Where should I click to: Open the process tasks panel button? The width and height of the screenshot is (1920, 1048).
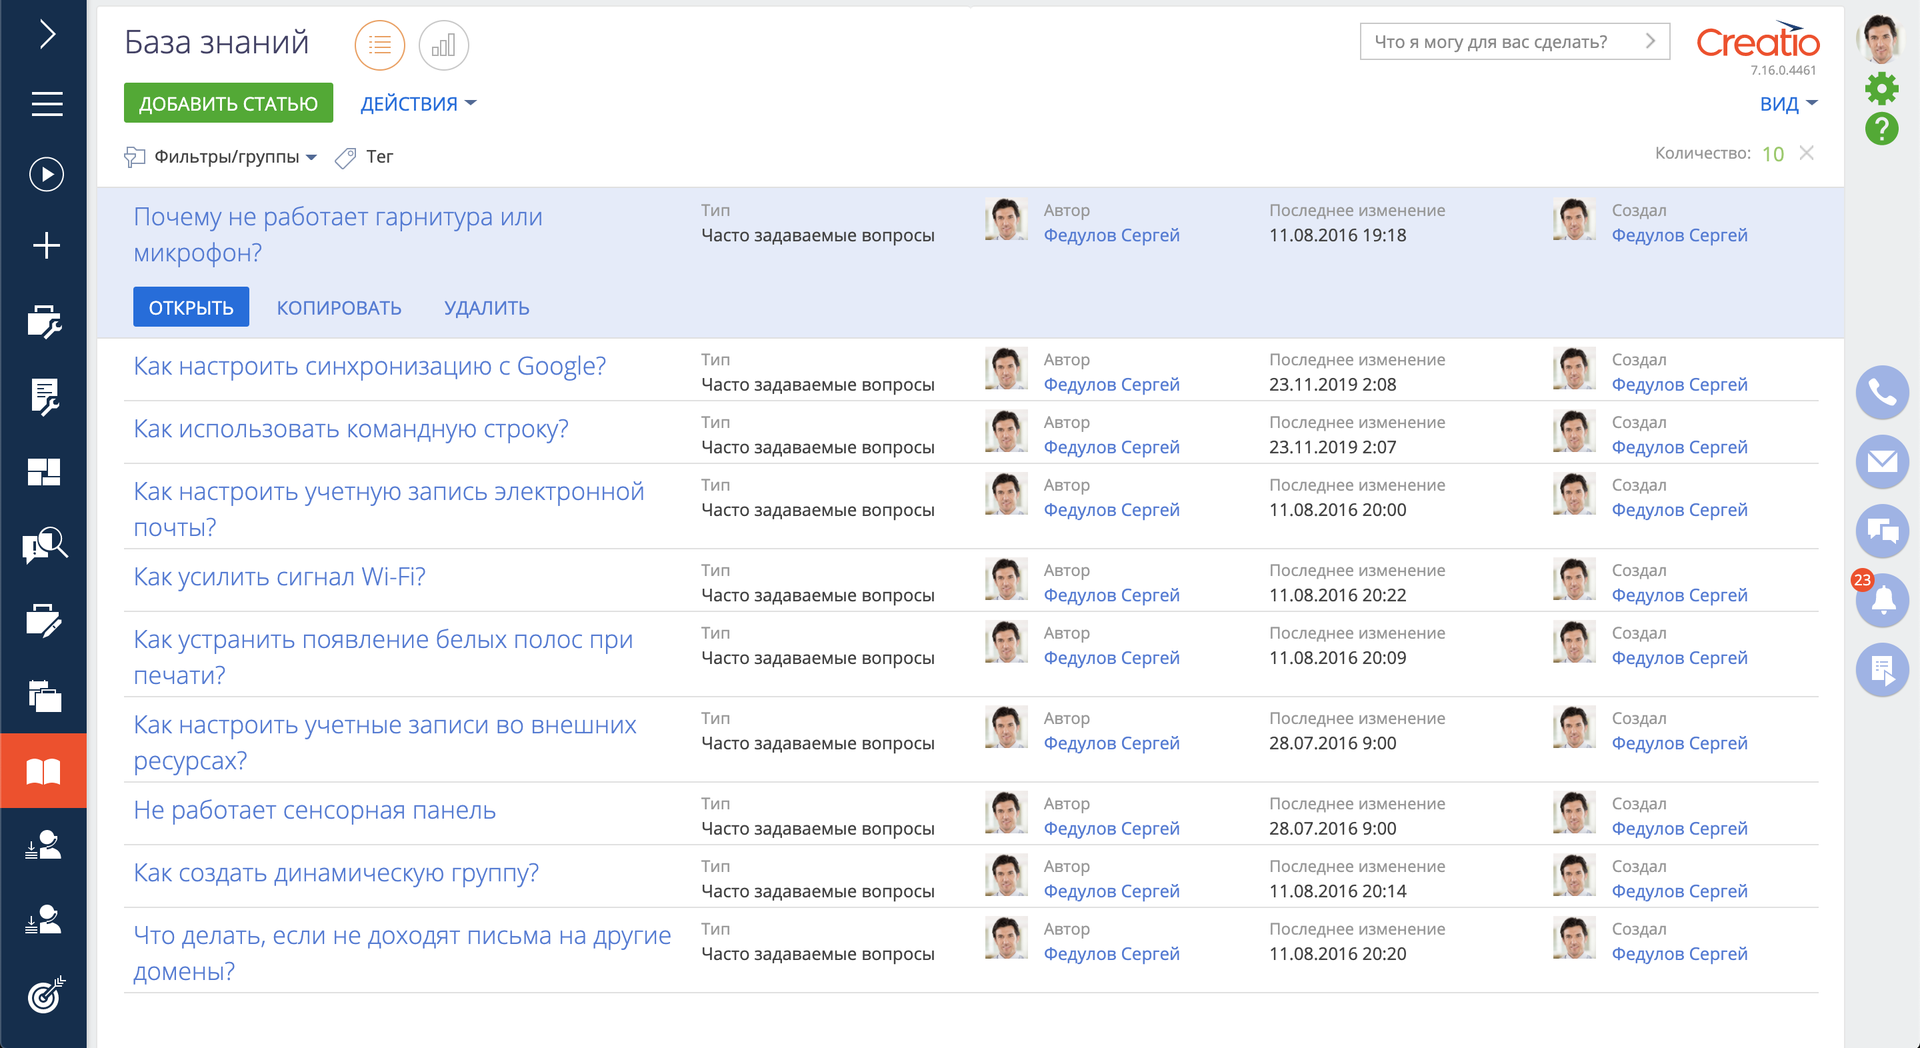(1882, 669)
